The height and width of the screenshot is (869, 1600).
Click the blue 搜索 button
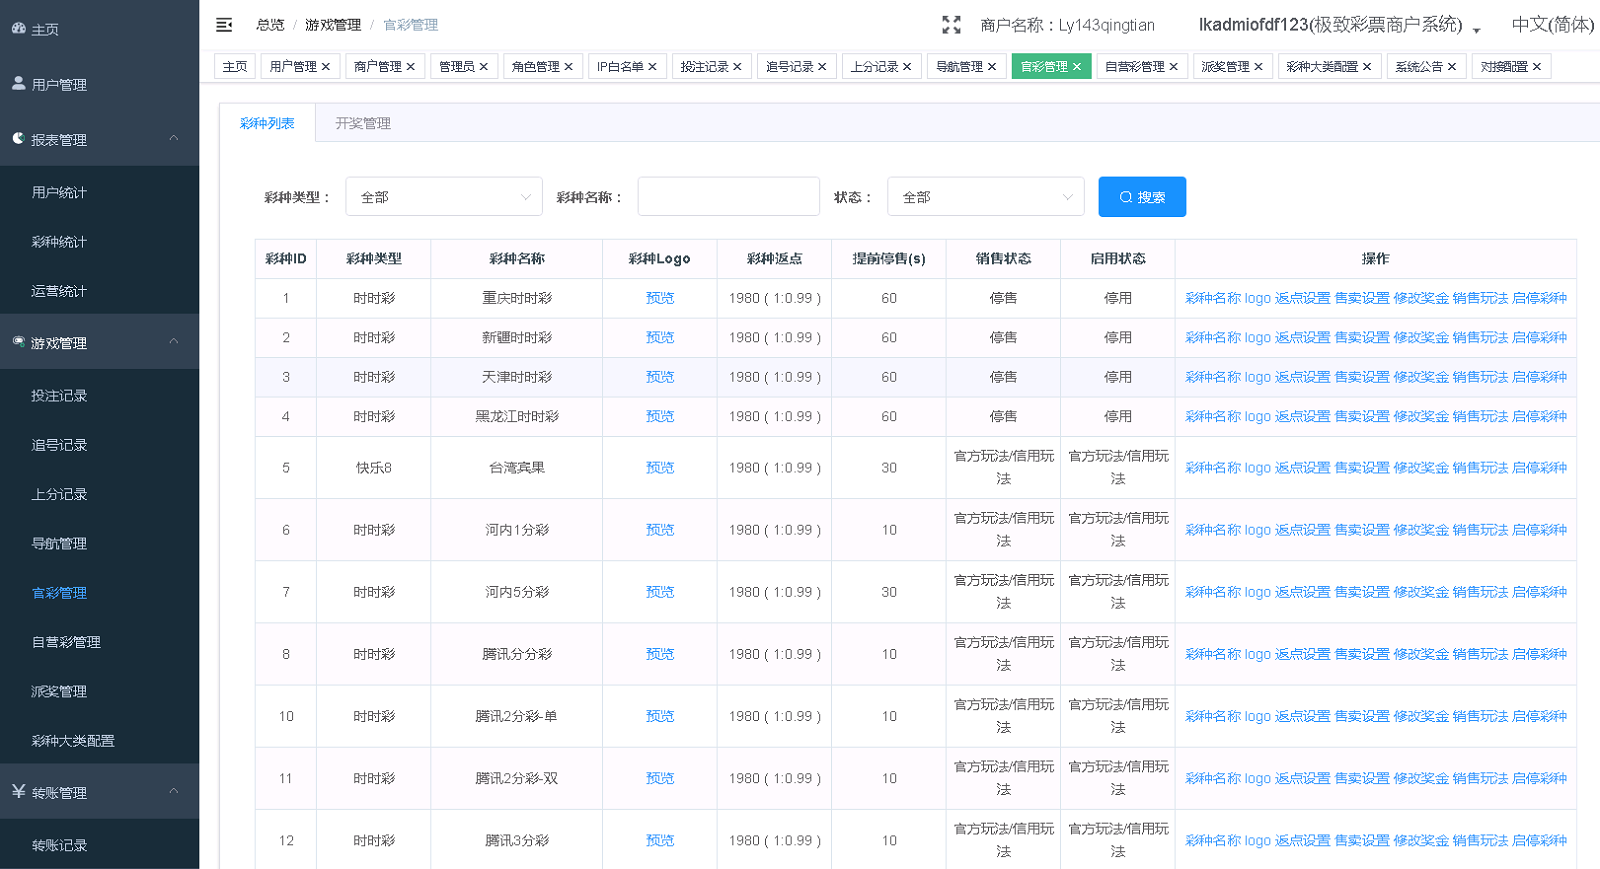coord(1141,197)
